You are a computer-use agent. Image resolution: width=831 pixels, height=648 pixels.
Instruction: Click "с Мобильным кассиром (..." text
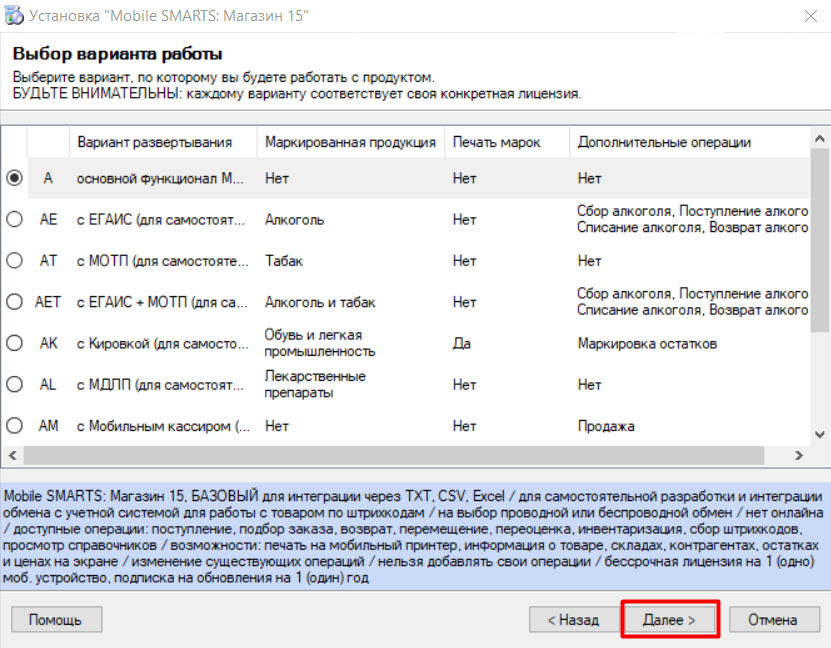click(x=163, y=427)
